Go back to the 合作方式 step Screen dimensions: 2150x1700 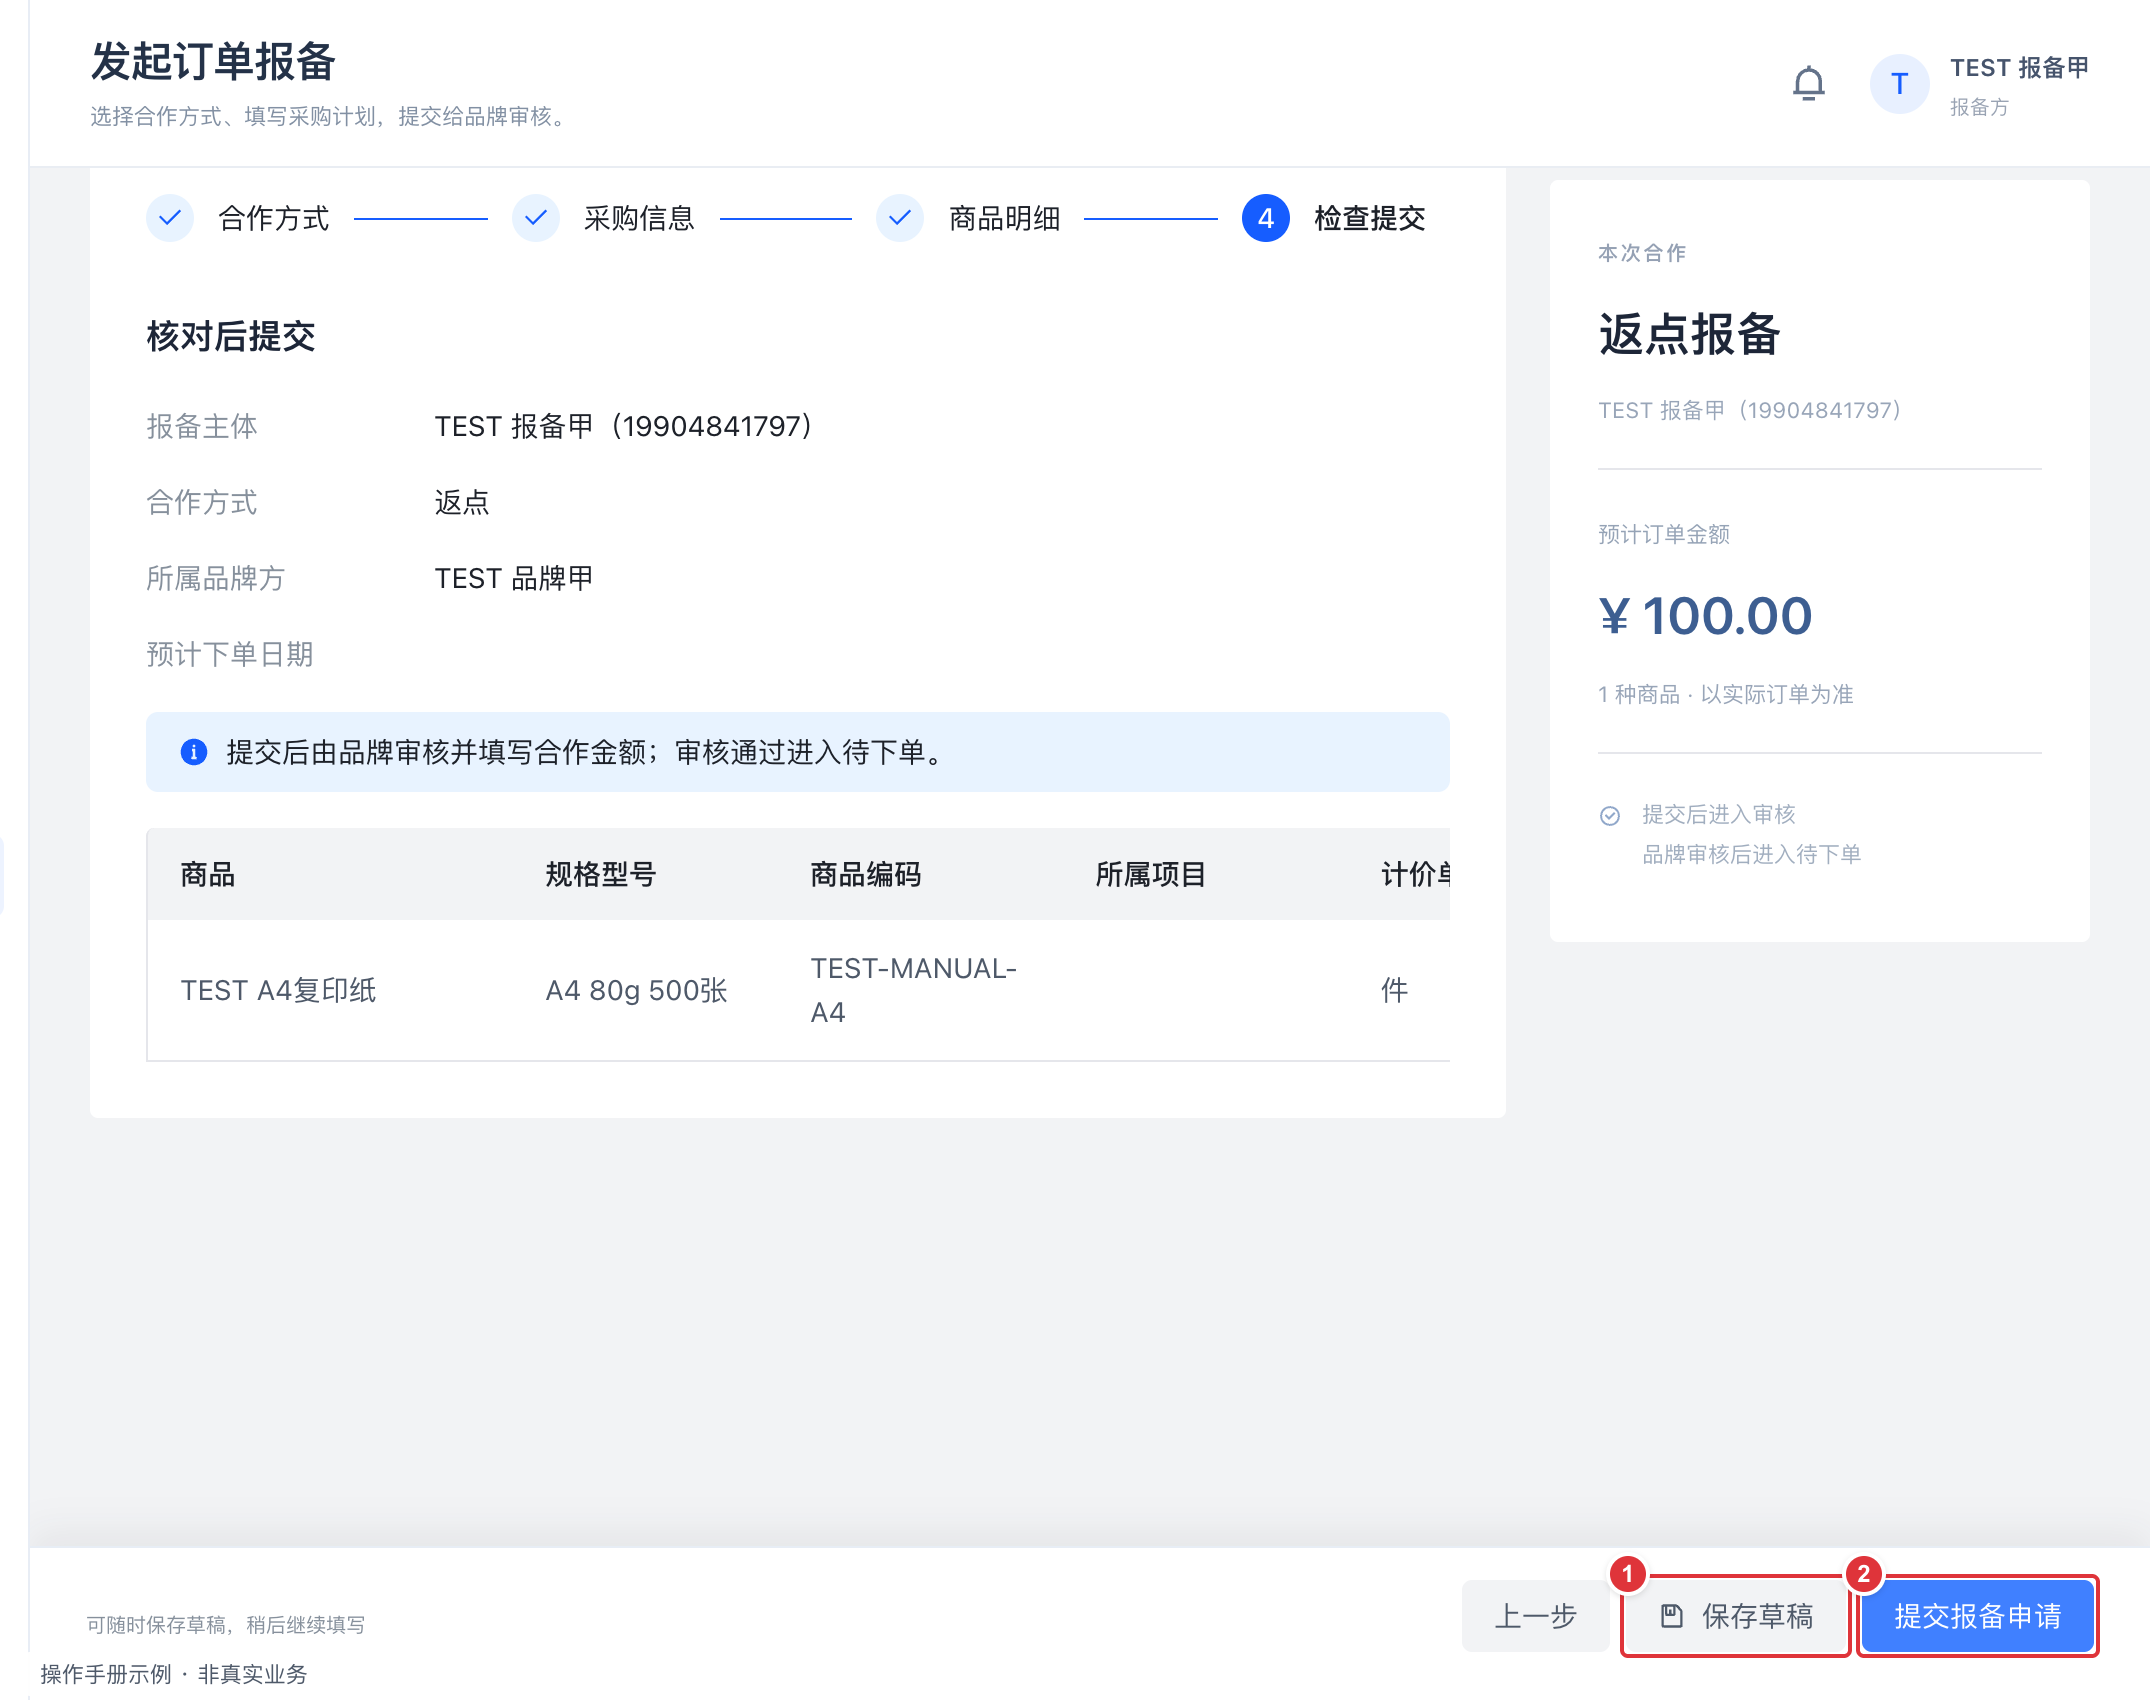[x=274, y=218]
